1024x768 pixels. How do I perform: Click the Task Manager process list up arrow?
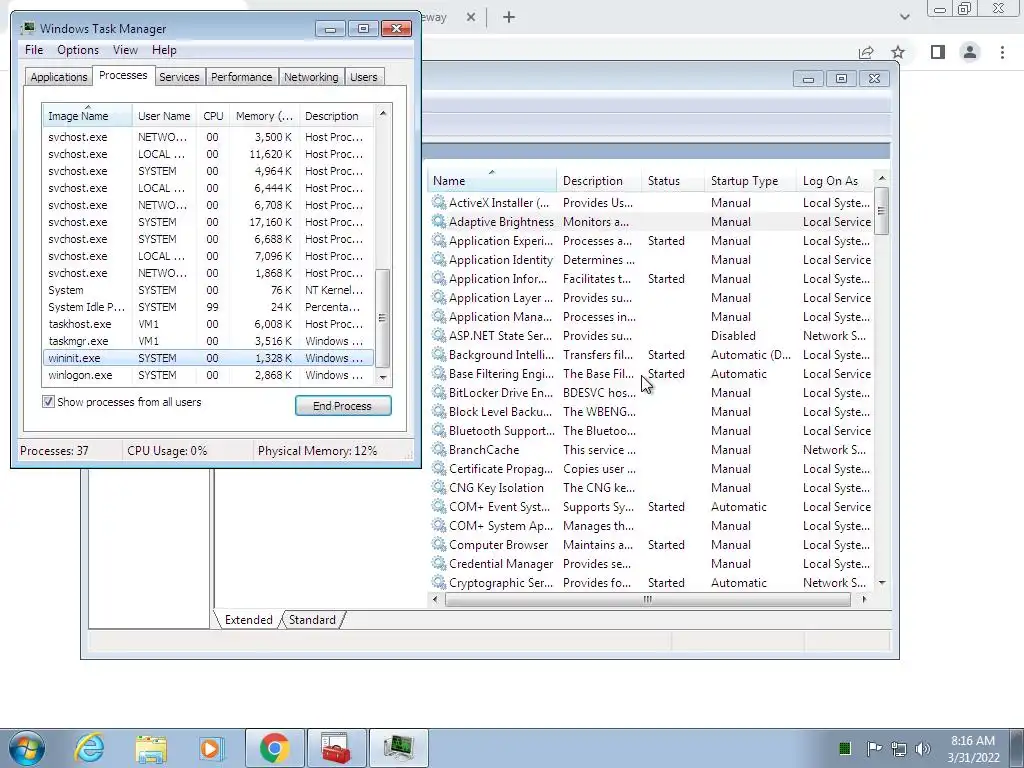(383, 114)
